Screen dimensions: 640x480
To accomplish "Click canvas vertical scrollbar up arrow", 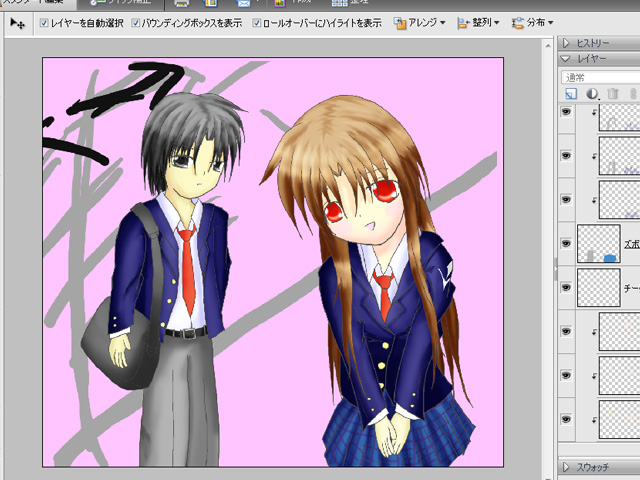I will [x=549, y=46].
